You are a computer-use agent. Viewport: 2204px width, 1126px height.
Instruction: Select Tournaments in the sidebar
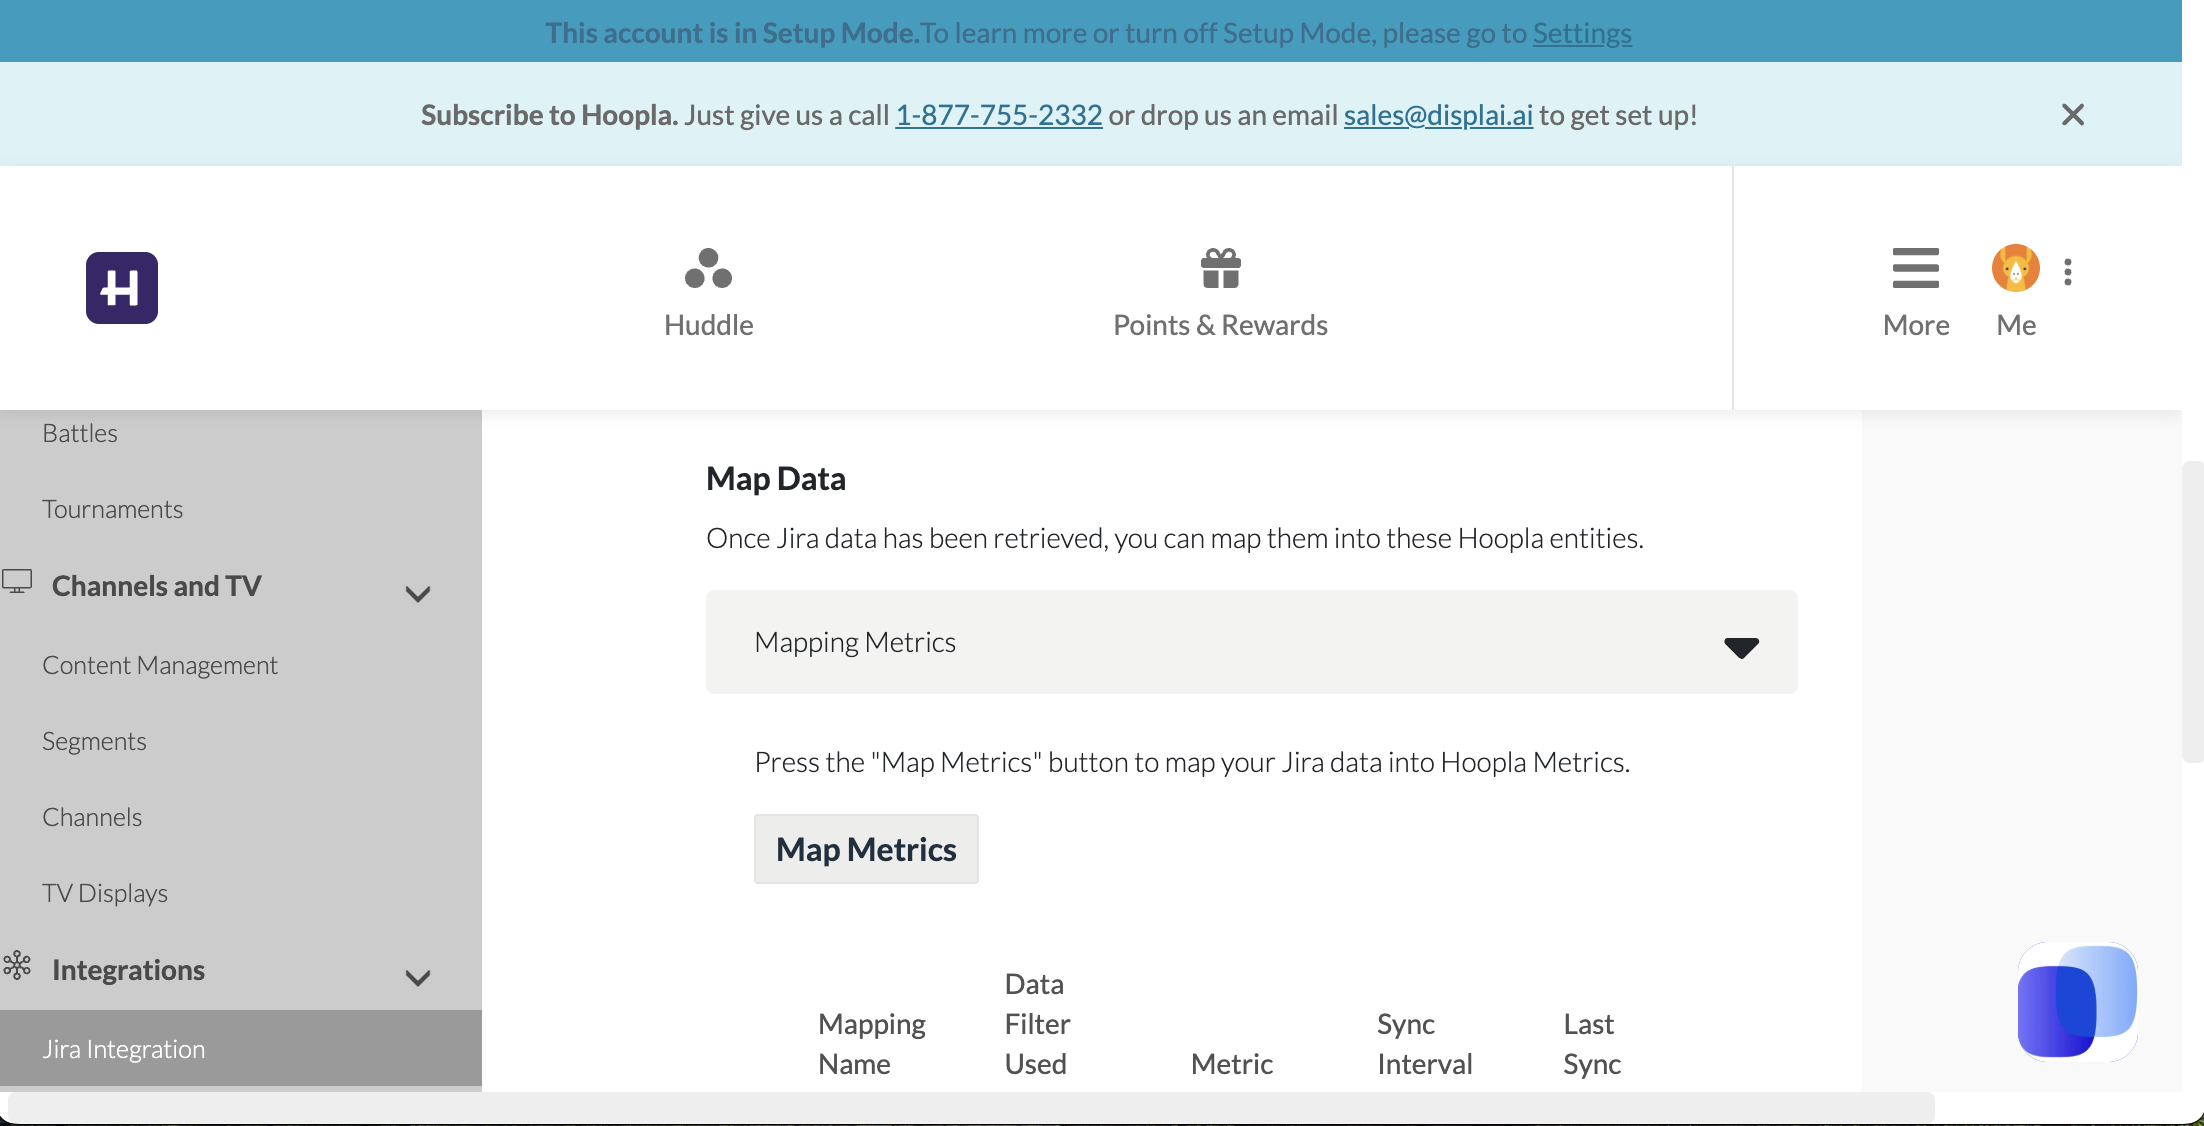[112, 509]
